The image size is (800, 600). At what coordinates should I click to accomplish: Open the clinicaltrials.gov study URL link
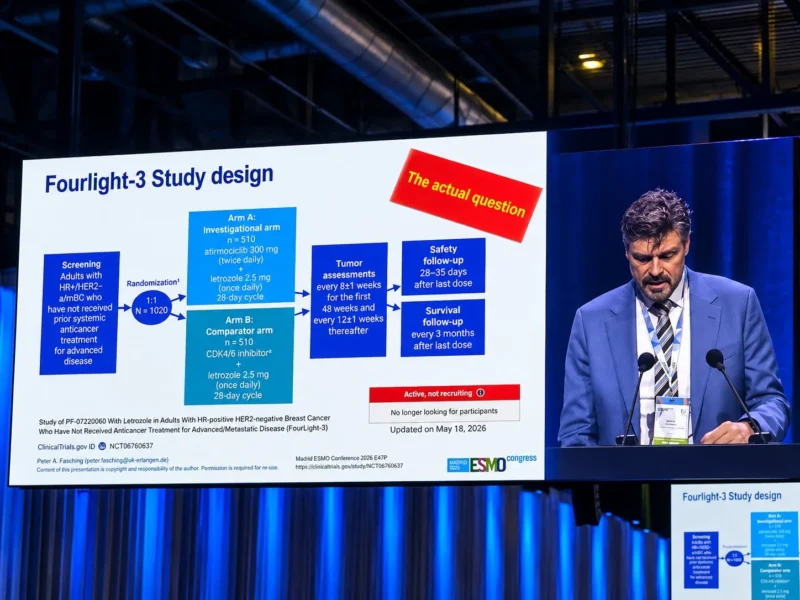click(x=349, y=466)
